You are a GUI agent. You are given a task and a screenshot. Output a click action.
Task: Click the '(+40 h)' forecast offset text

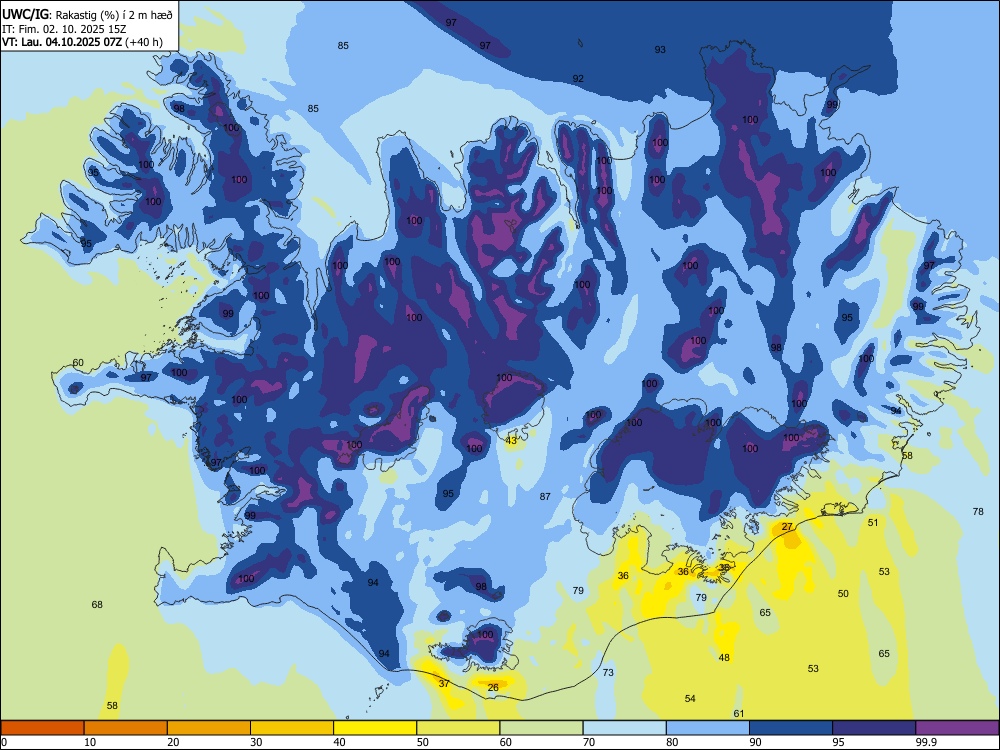pyautogui.click(x=144, y=42)
